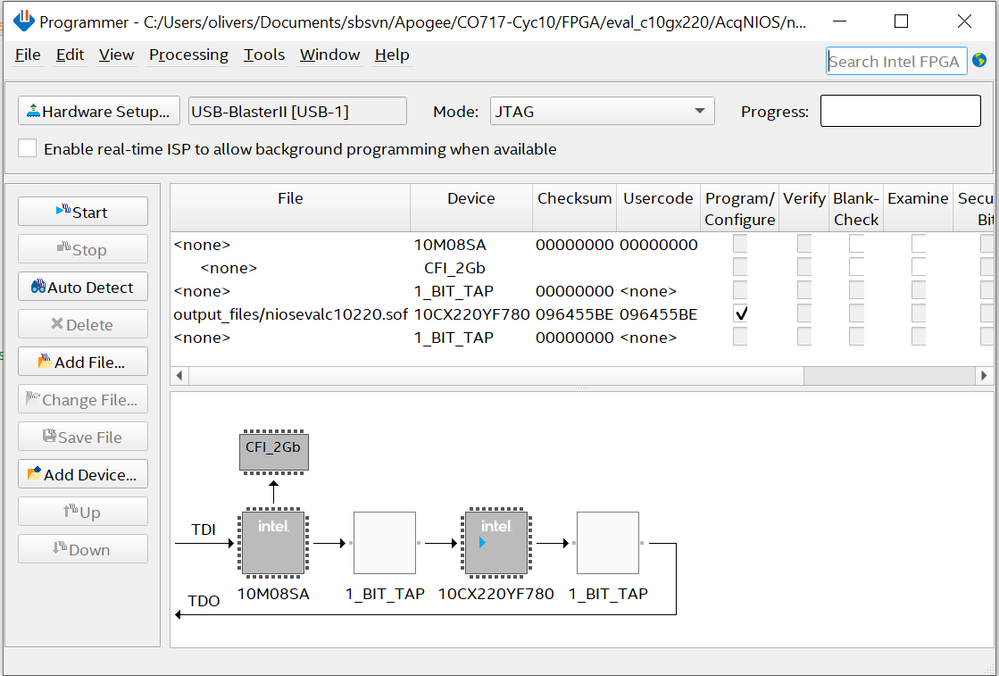Click the Usercode column header
Viewport: 999px width, 676px height.
[x=658, y=208]
